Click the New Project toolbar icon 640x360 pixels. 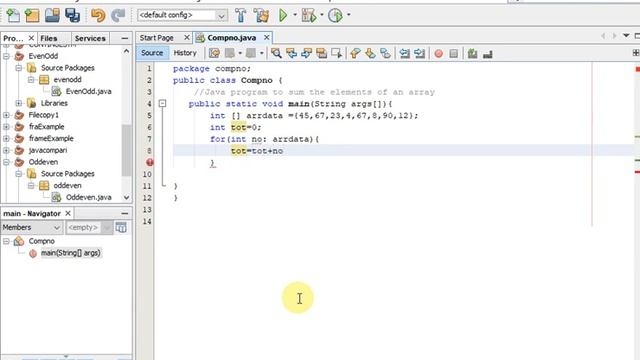pyautogui.click(x=32, y=16)
